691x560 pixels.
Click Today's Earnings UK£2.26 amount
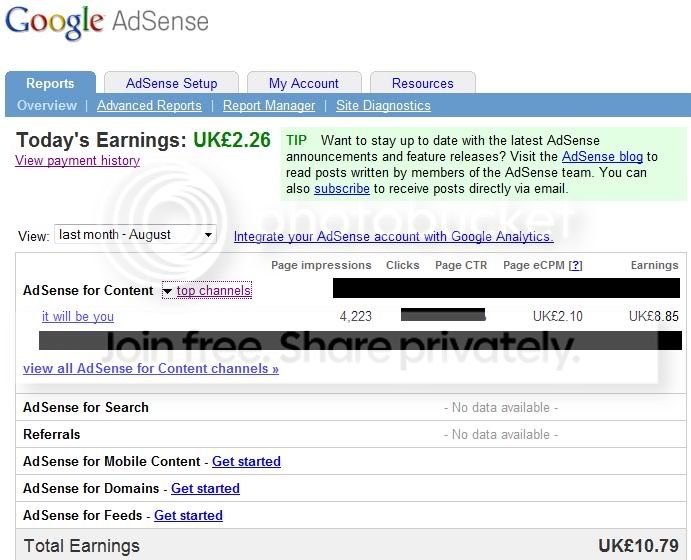(232, 140)
